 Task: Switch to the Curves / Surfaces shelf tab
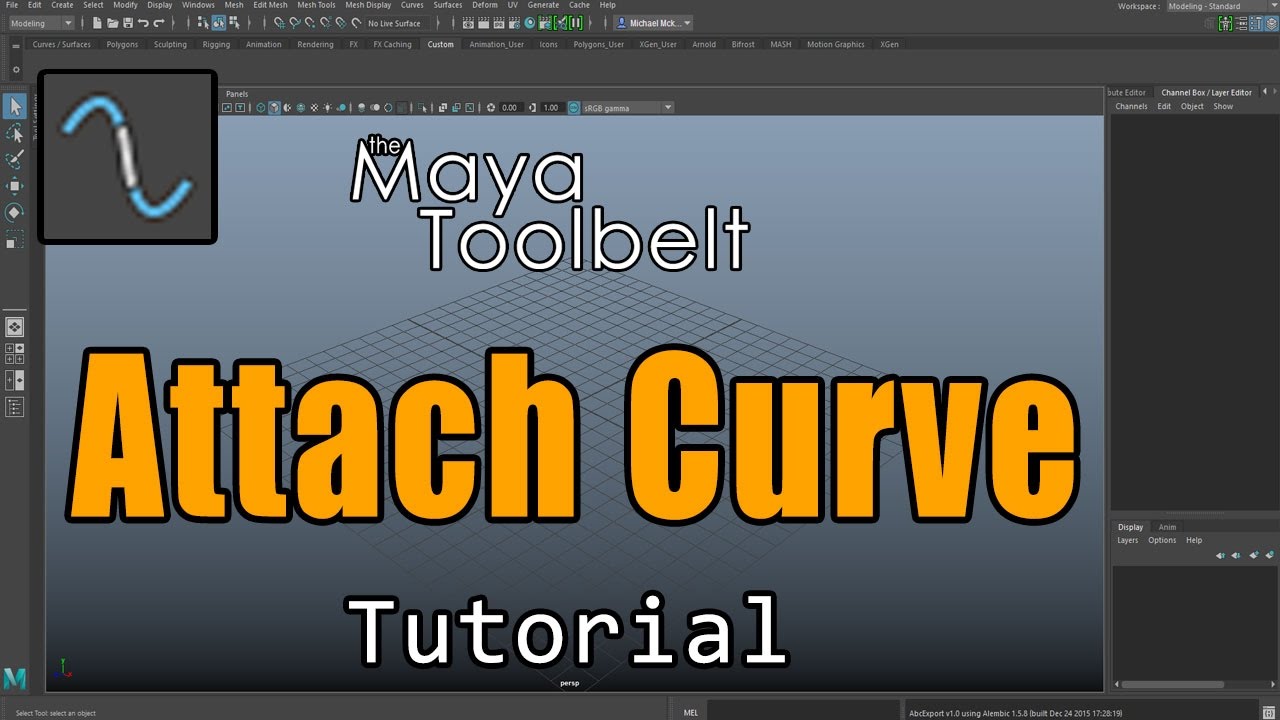[61, 44]
